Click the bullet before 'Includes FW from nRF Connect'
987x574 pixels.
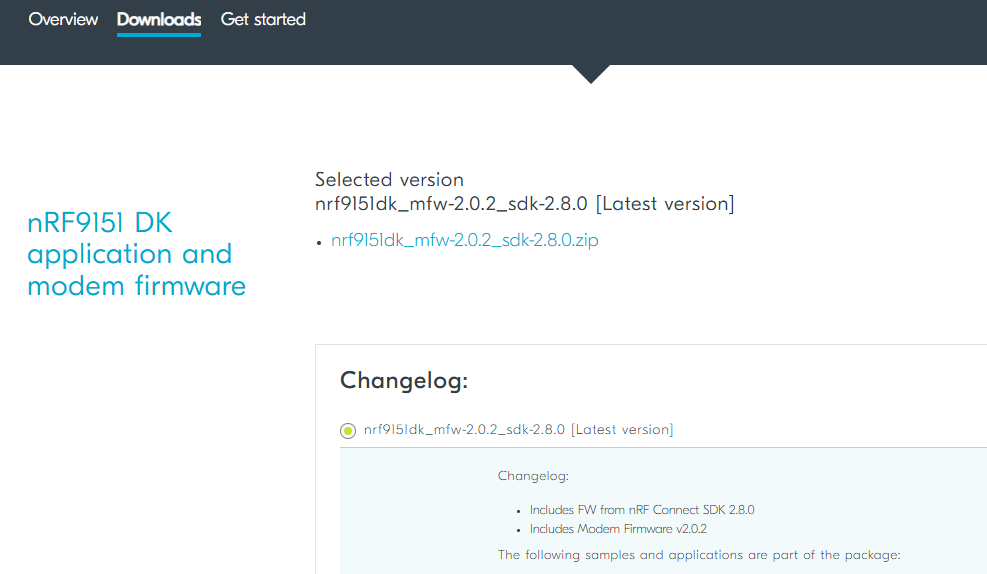[519, 511]
